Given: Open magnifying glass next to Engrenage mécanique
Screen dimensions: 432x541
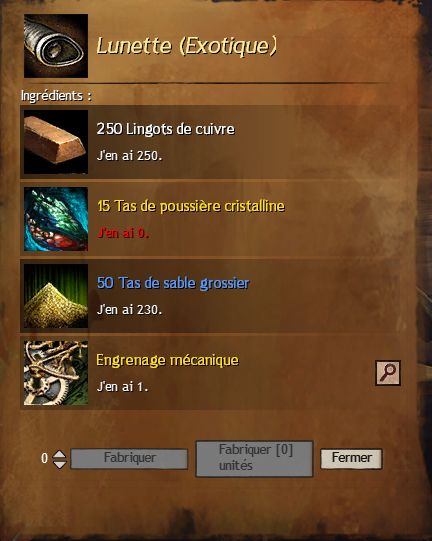Looking at the screenshot, I should click(388, 373).
